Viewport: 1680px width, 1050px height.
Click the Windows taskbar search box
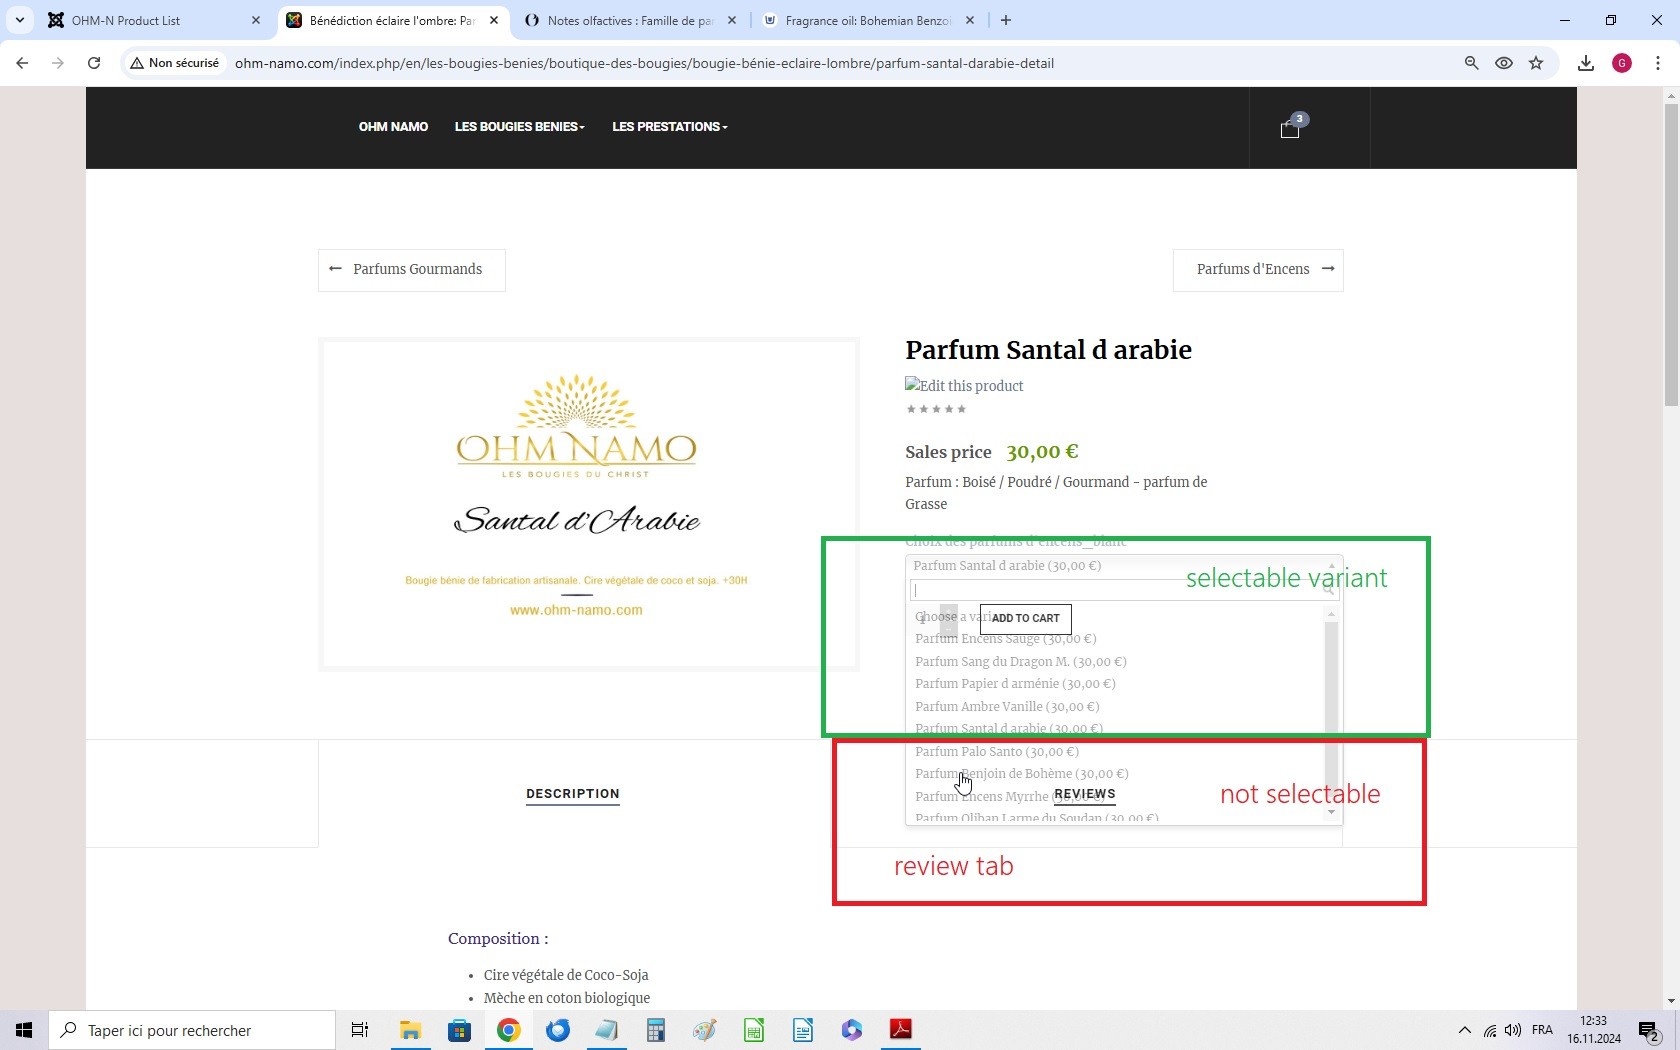pos(192,1030)
